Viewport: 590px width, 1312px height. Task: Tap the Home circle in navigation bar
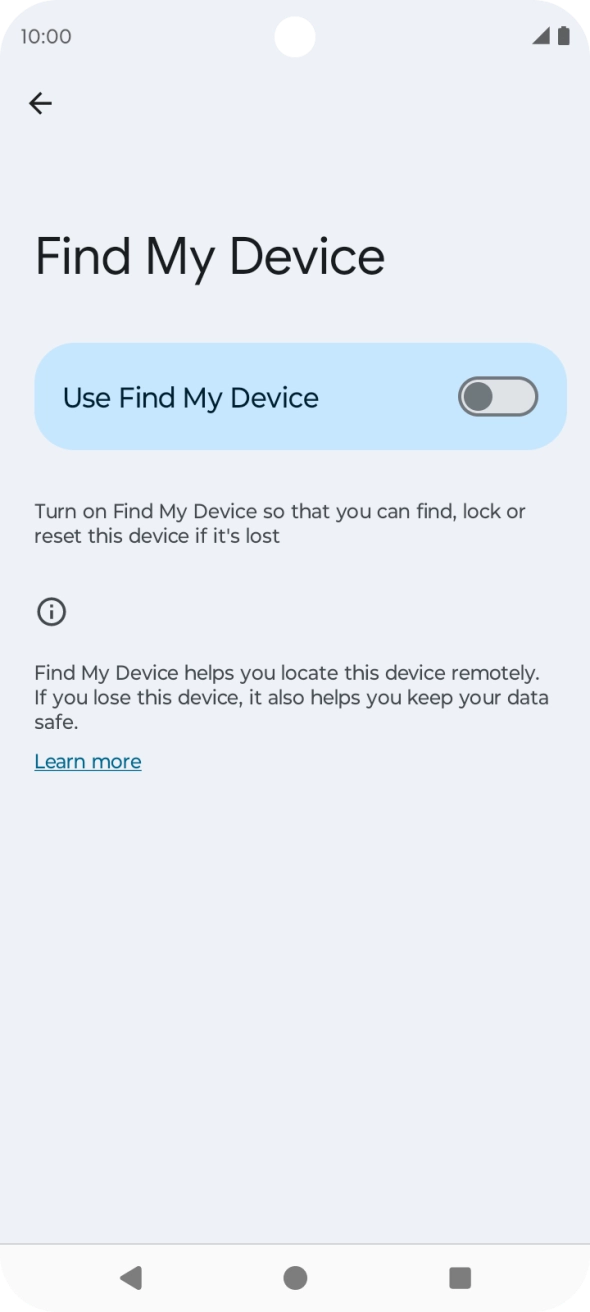coord(295,1277)
